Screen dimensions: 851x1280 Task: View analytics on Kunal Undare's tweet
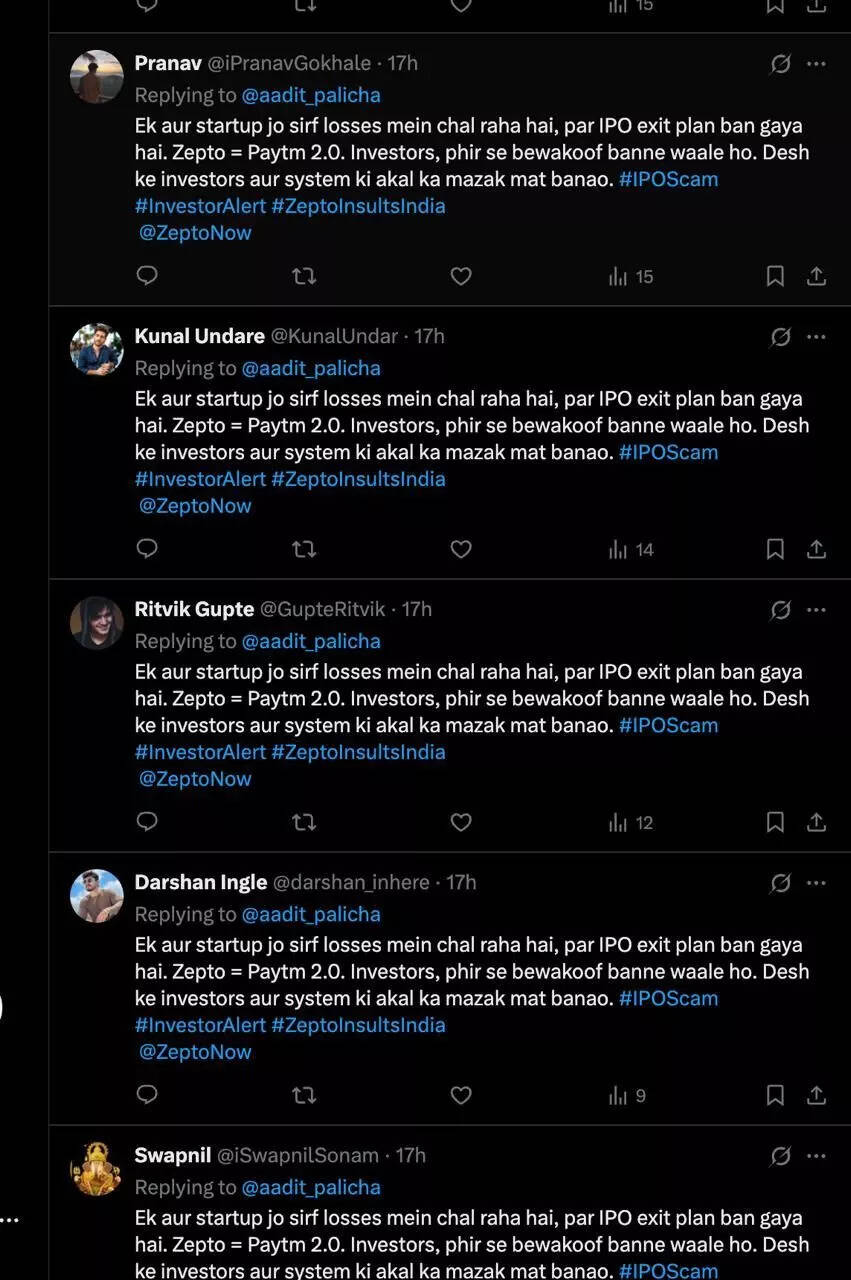631,549
